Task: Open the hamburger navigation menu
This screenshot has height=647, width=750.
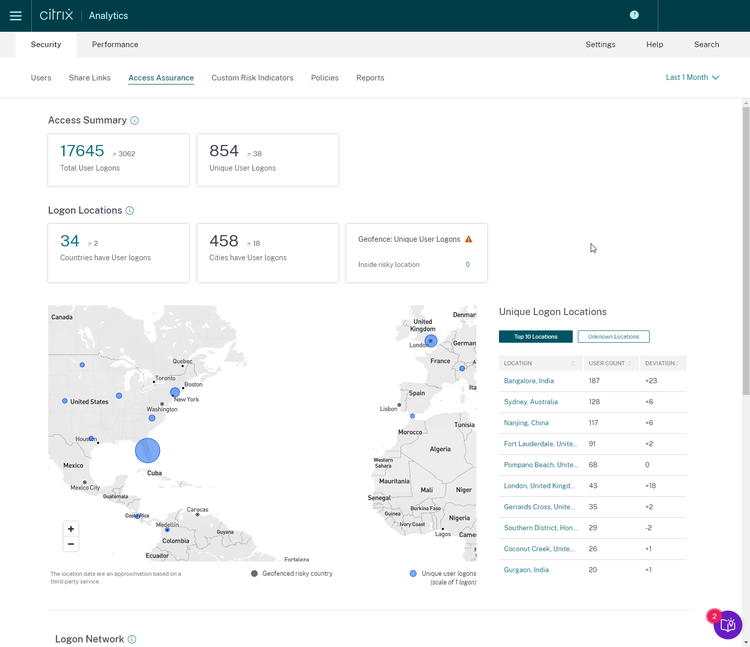Action: (x=16, y=16)
